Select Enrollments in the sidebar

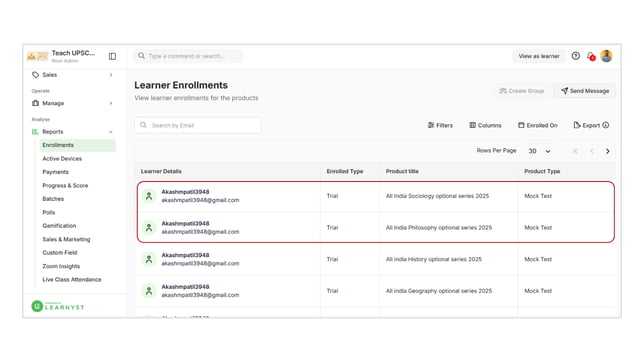pos(78,145)
